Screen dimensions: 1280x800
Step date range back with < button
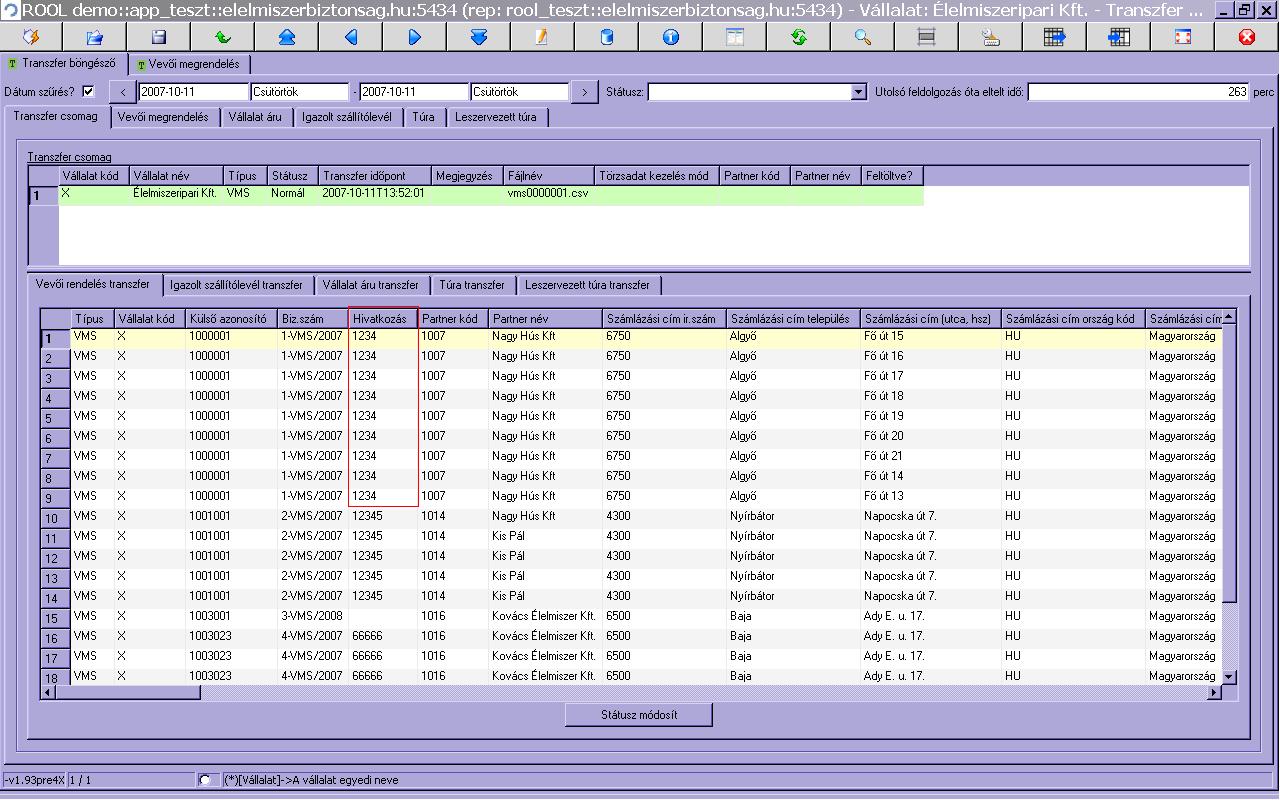click(123, 92)
